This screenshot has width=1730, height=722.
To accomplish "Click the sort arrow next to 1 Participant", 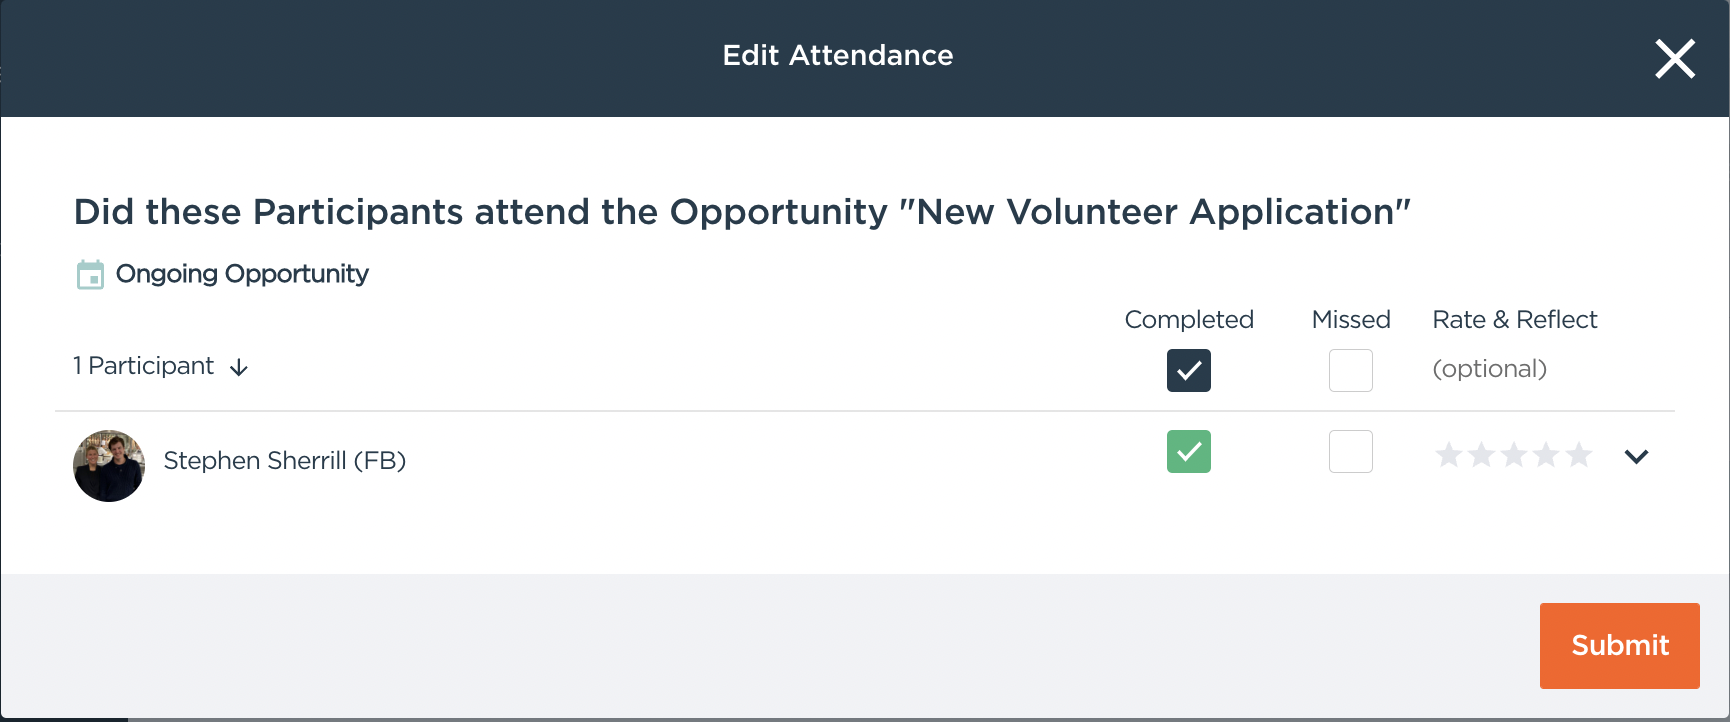I will (x=239, y=368).
